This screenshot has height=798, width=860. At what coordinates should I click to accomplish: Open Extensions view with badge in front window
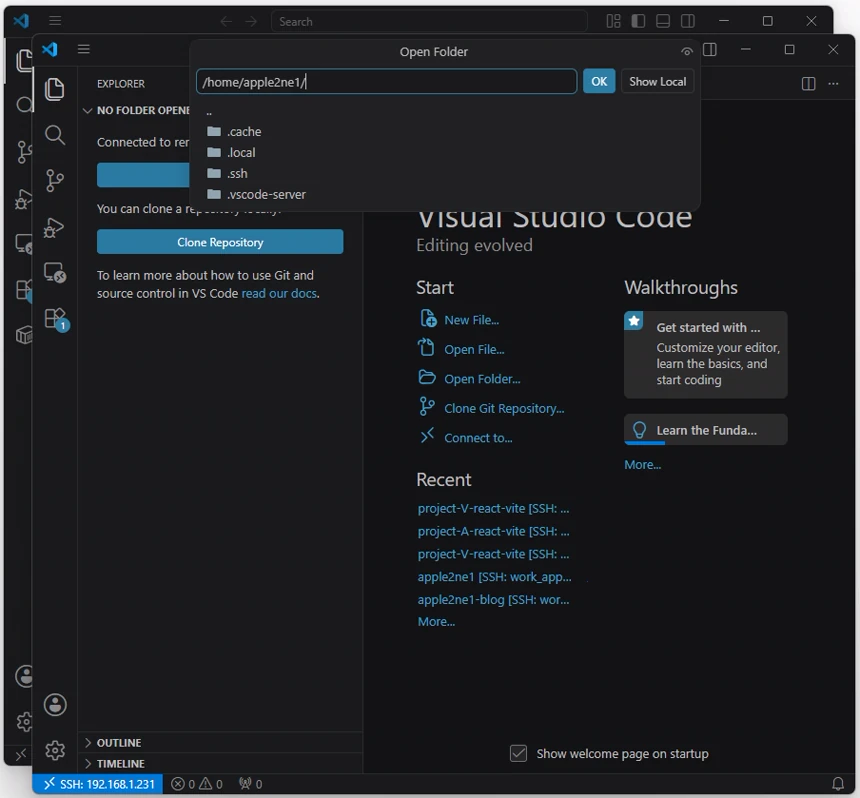point(56,319)
